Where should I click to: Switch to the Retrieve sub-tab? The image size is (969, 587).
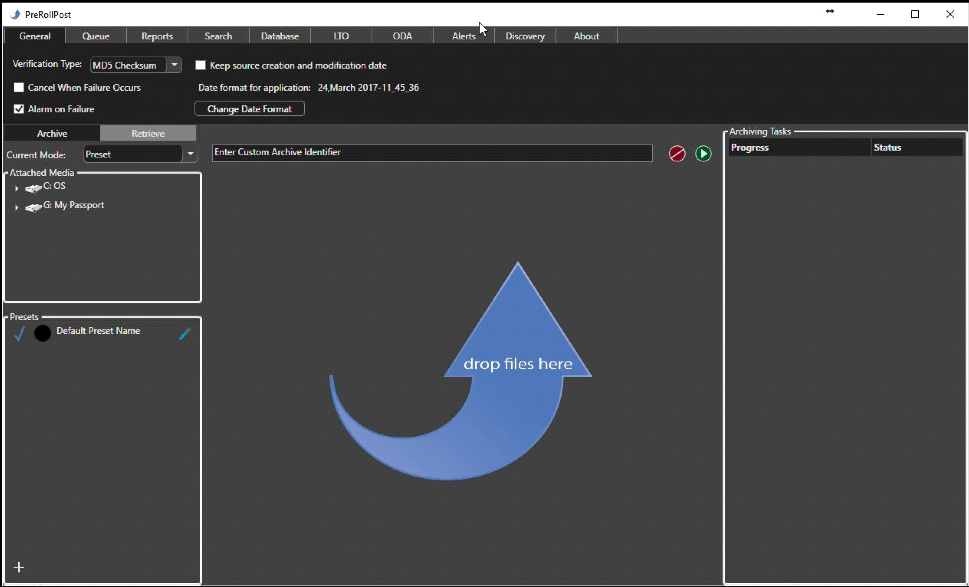pos(148,133)
